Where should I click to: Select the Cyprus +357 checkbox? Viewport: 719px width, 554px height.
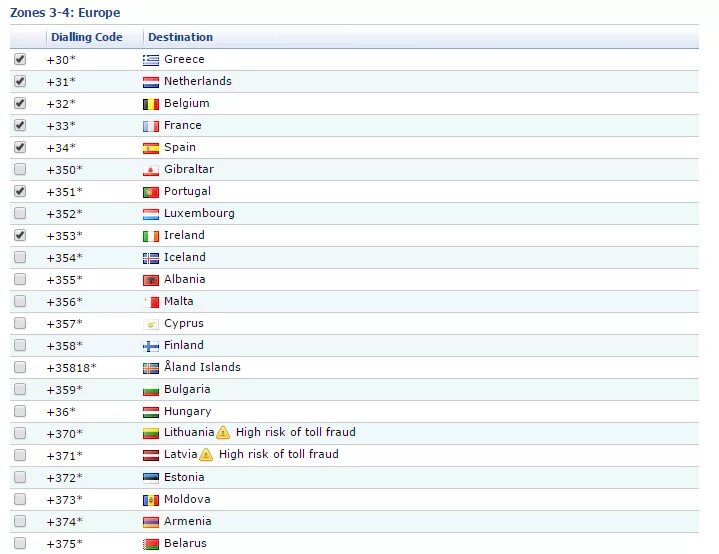coord(20,323)
